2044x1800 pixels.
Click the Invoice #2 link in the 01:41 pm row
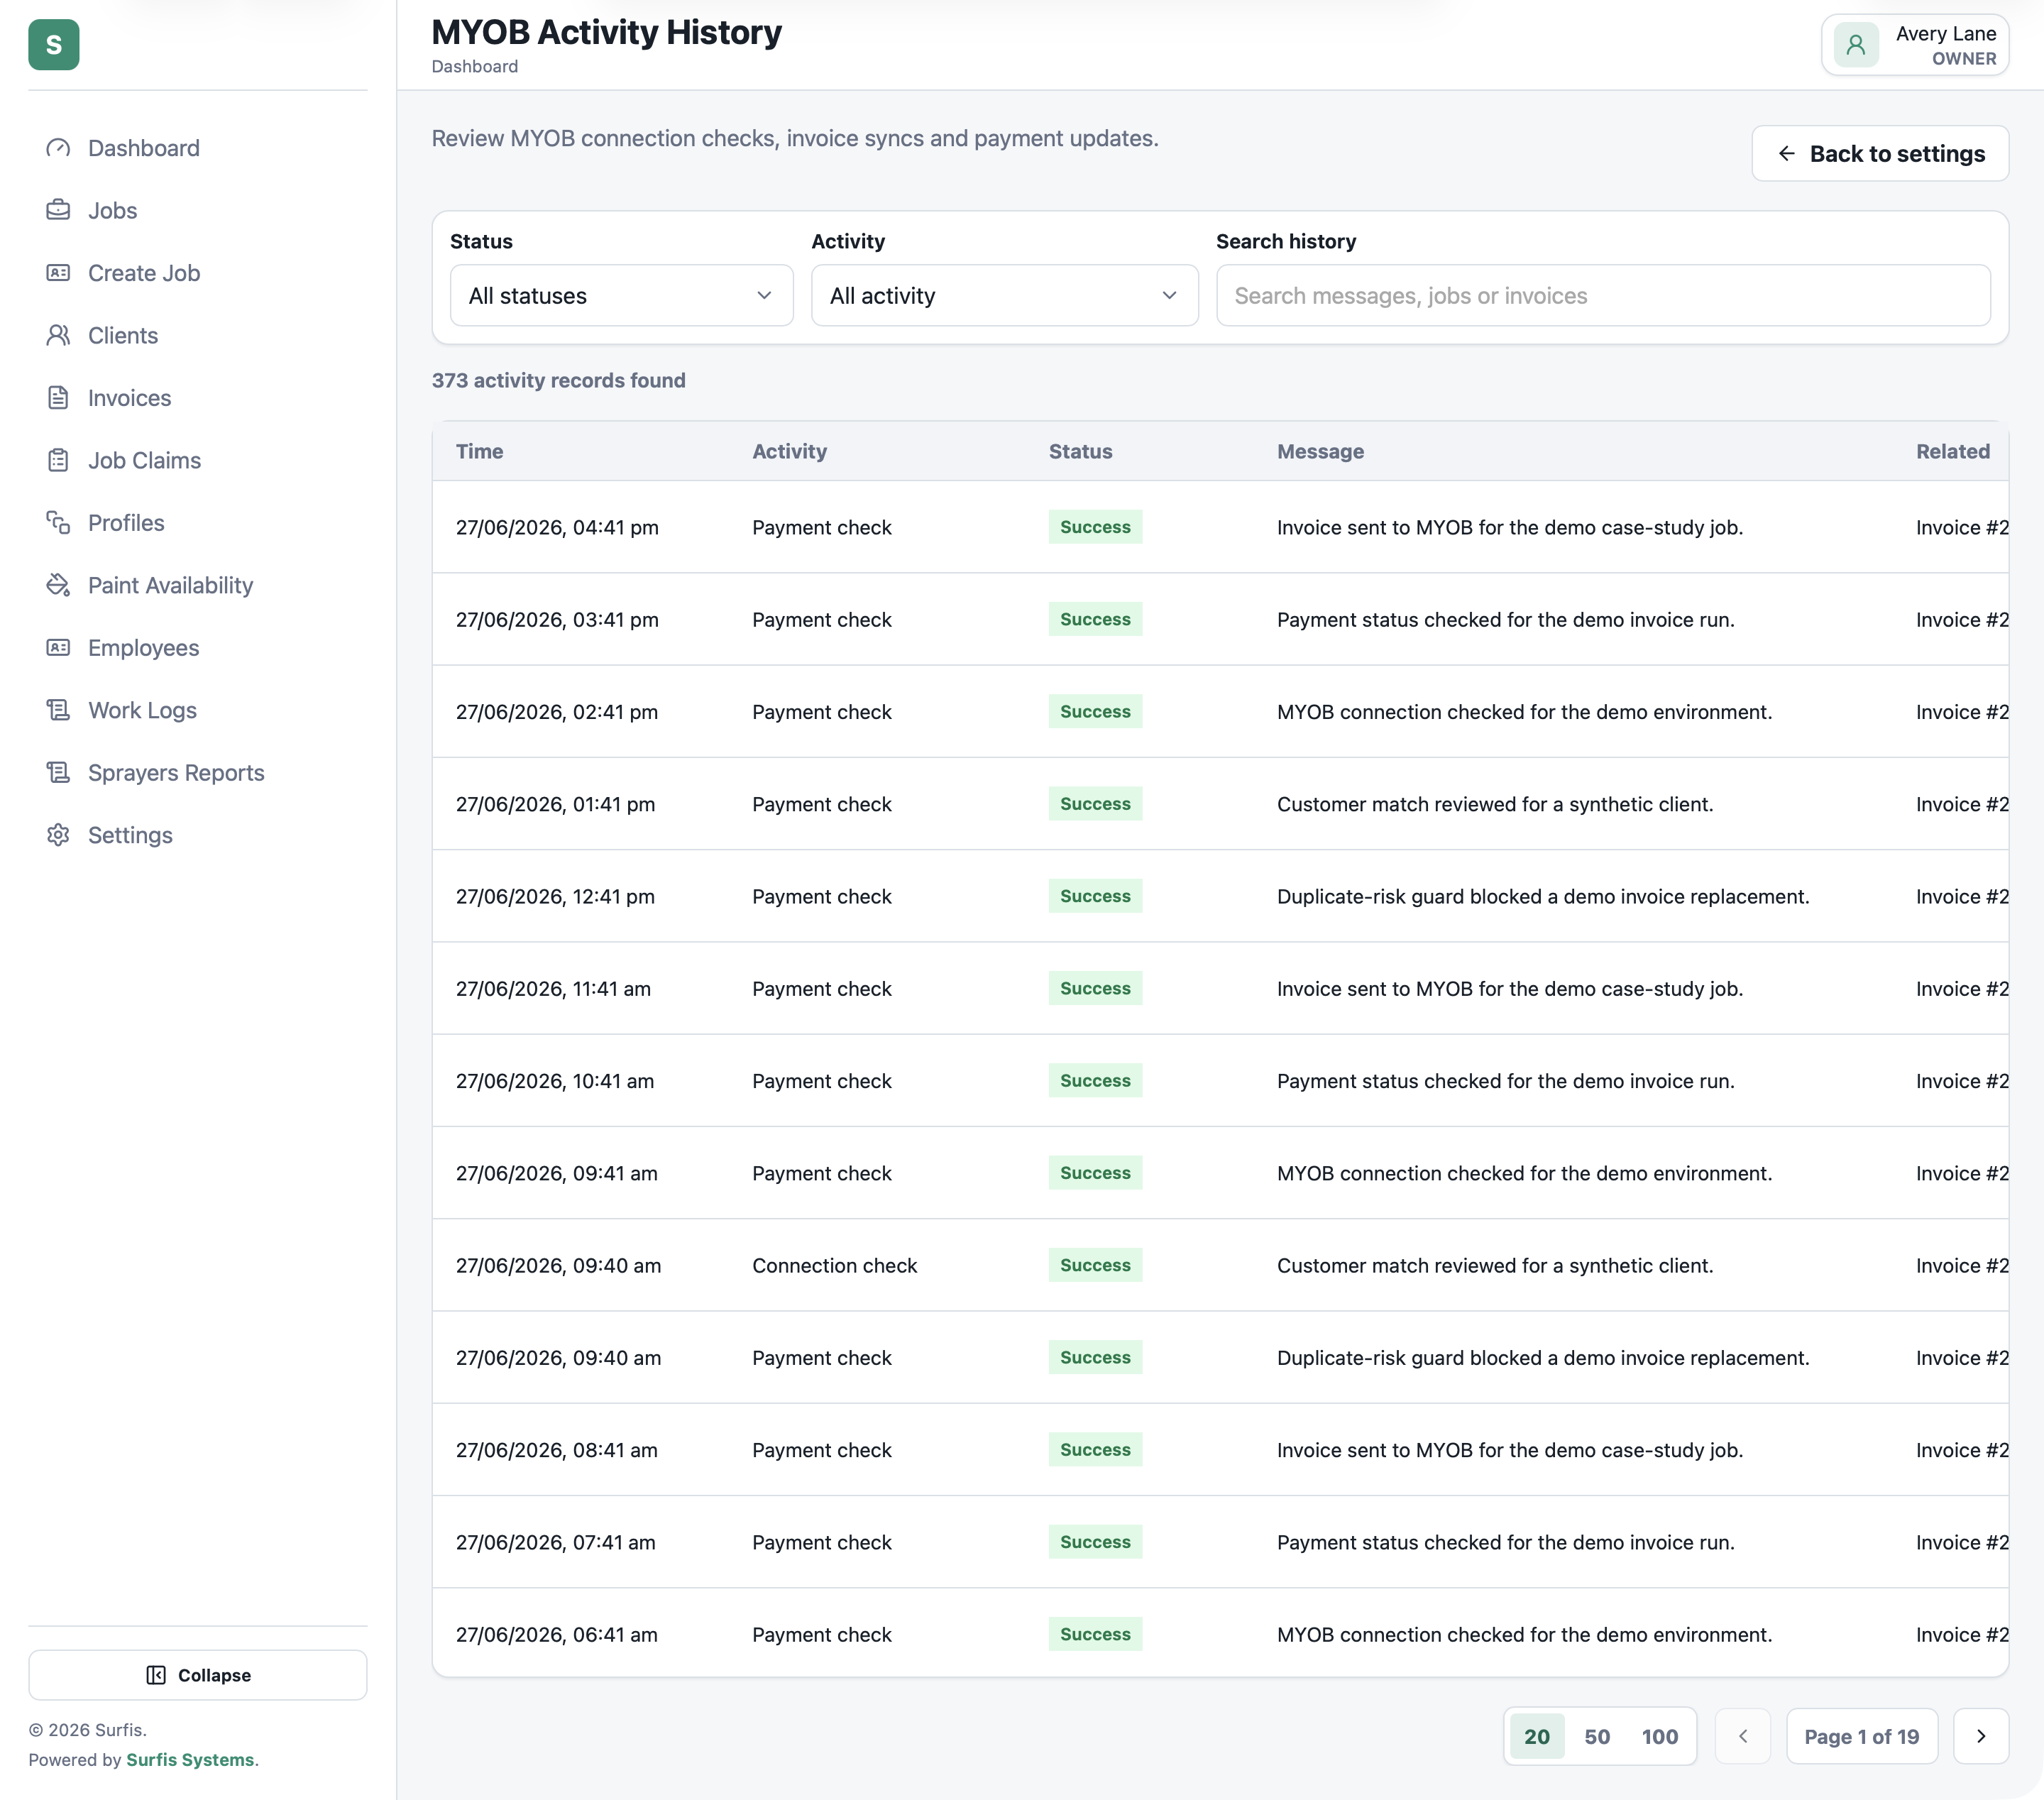(x=1962, y=804)
